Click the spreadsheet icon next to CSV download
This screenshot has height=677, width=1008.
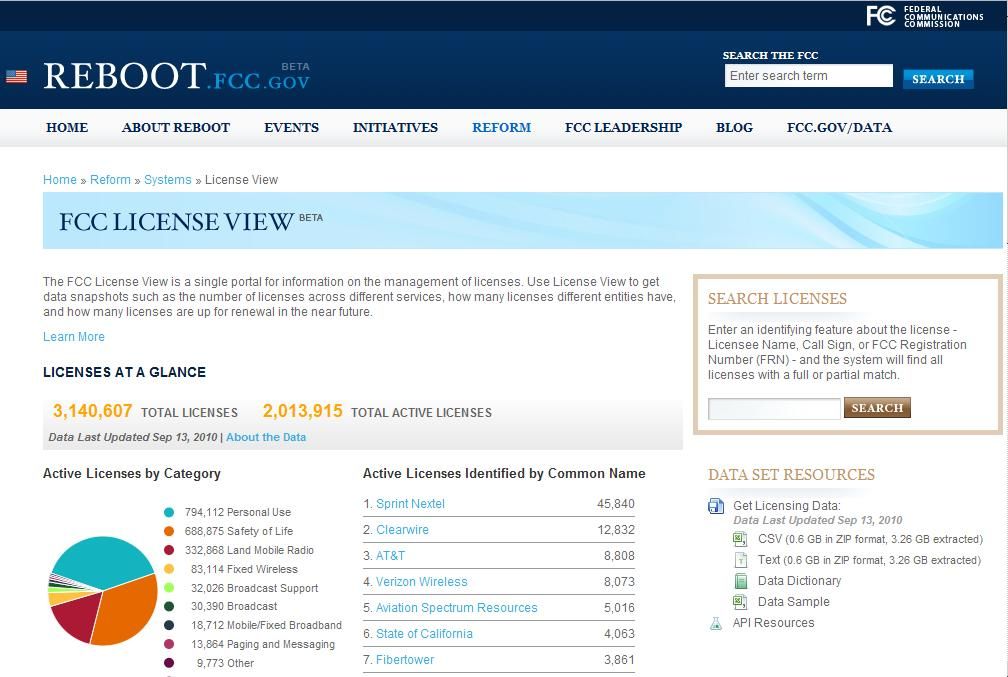tap(740, 539)
